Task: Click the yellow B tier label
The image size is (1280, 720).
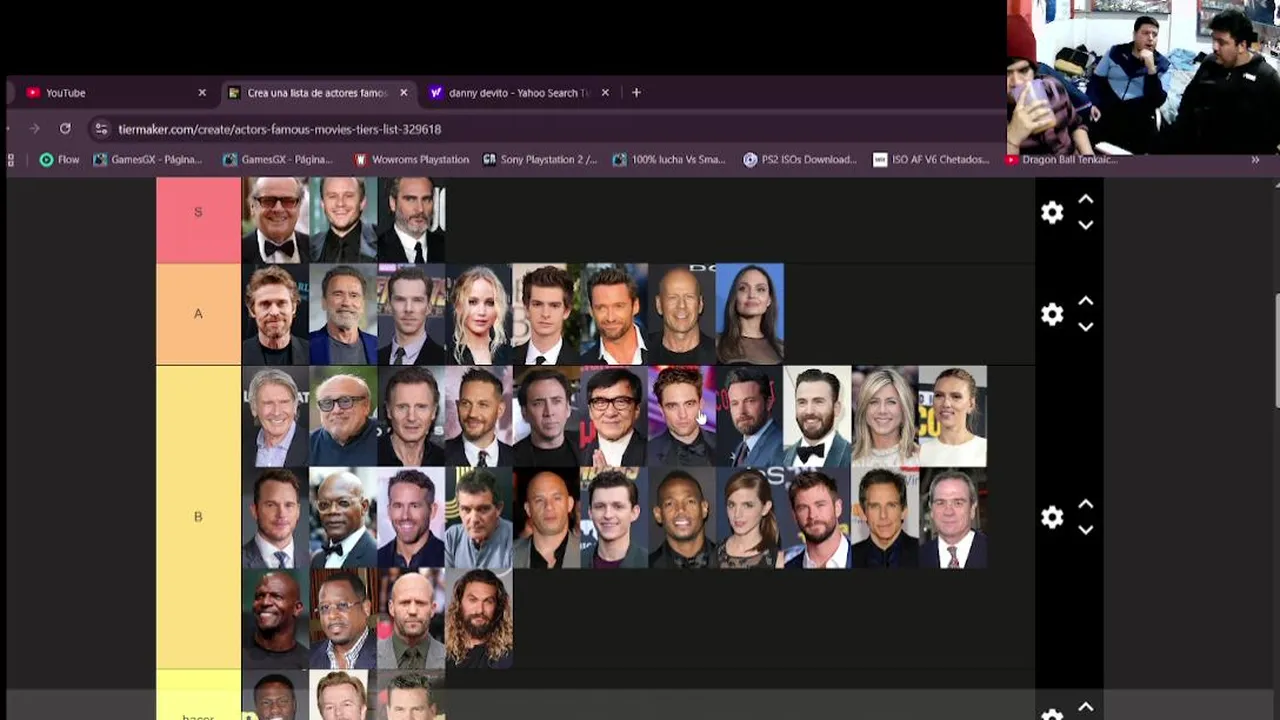Action: 198,517
